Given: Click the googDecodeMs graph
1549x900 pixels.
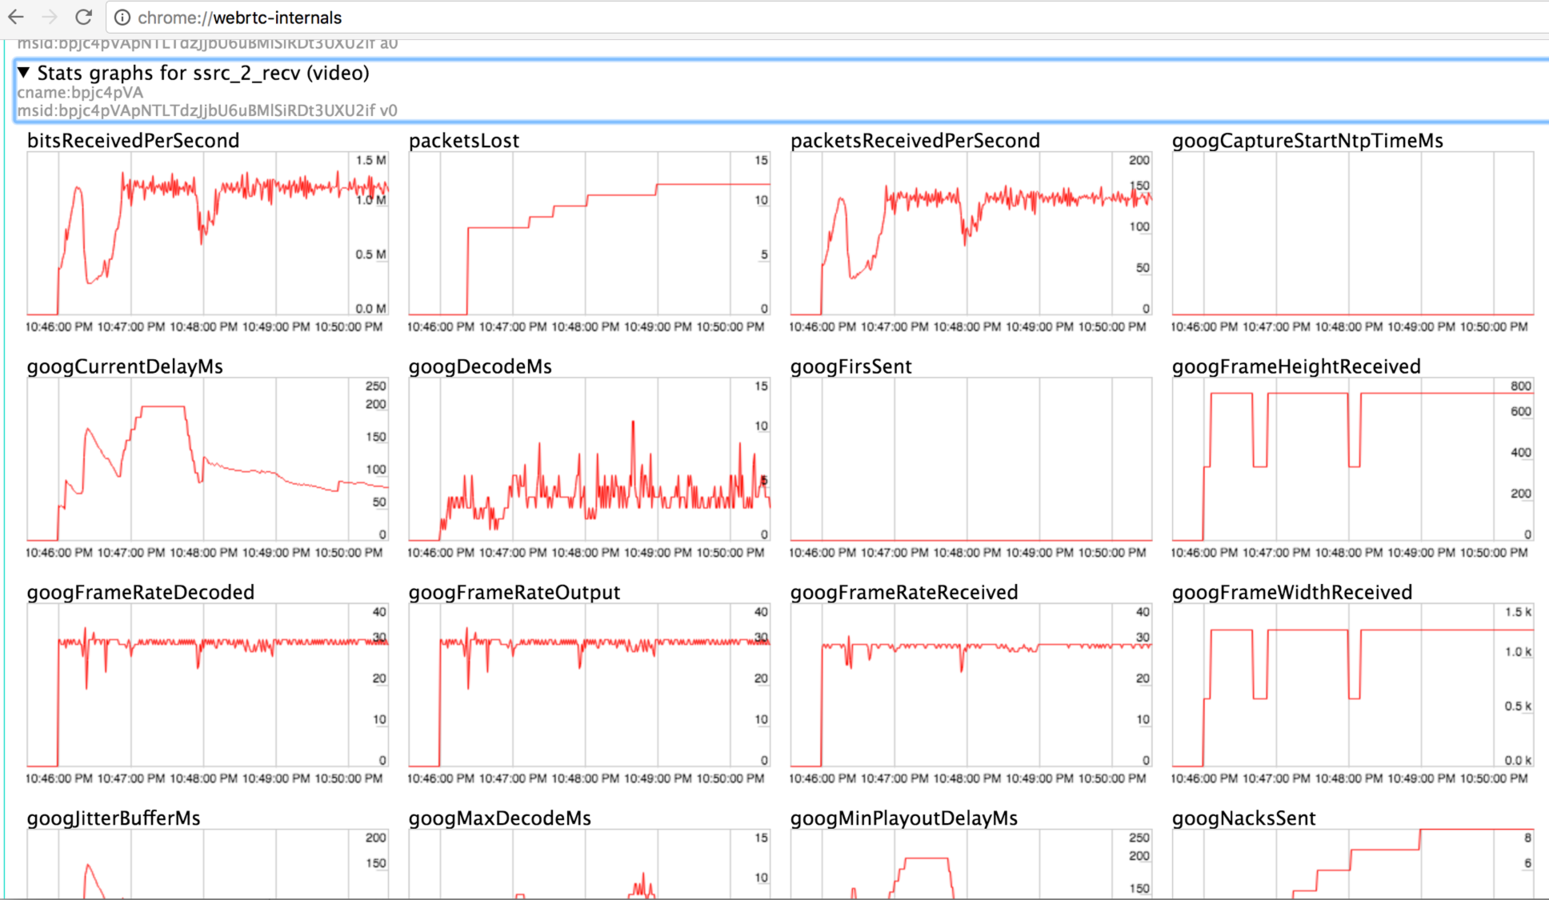Looking at the screenshot, I should pos(589,459).
